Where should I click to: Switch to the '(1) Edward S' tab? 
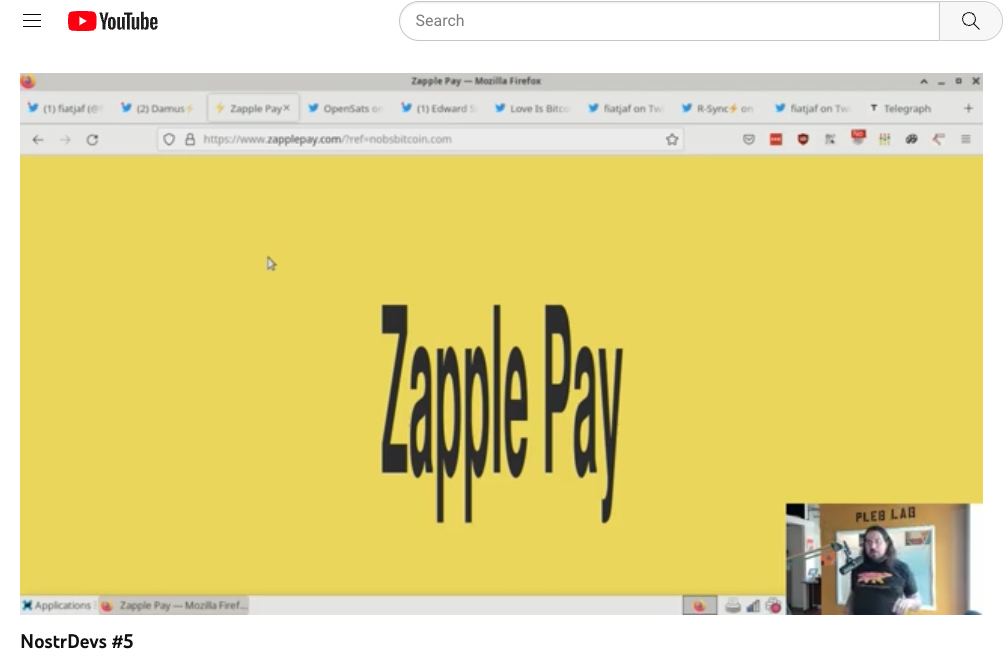point(438,108)
